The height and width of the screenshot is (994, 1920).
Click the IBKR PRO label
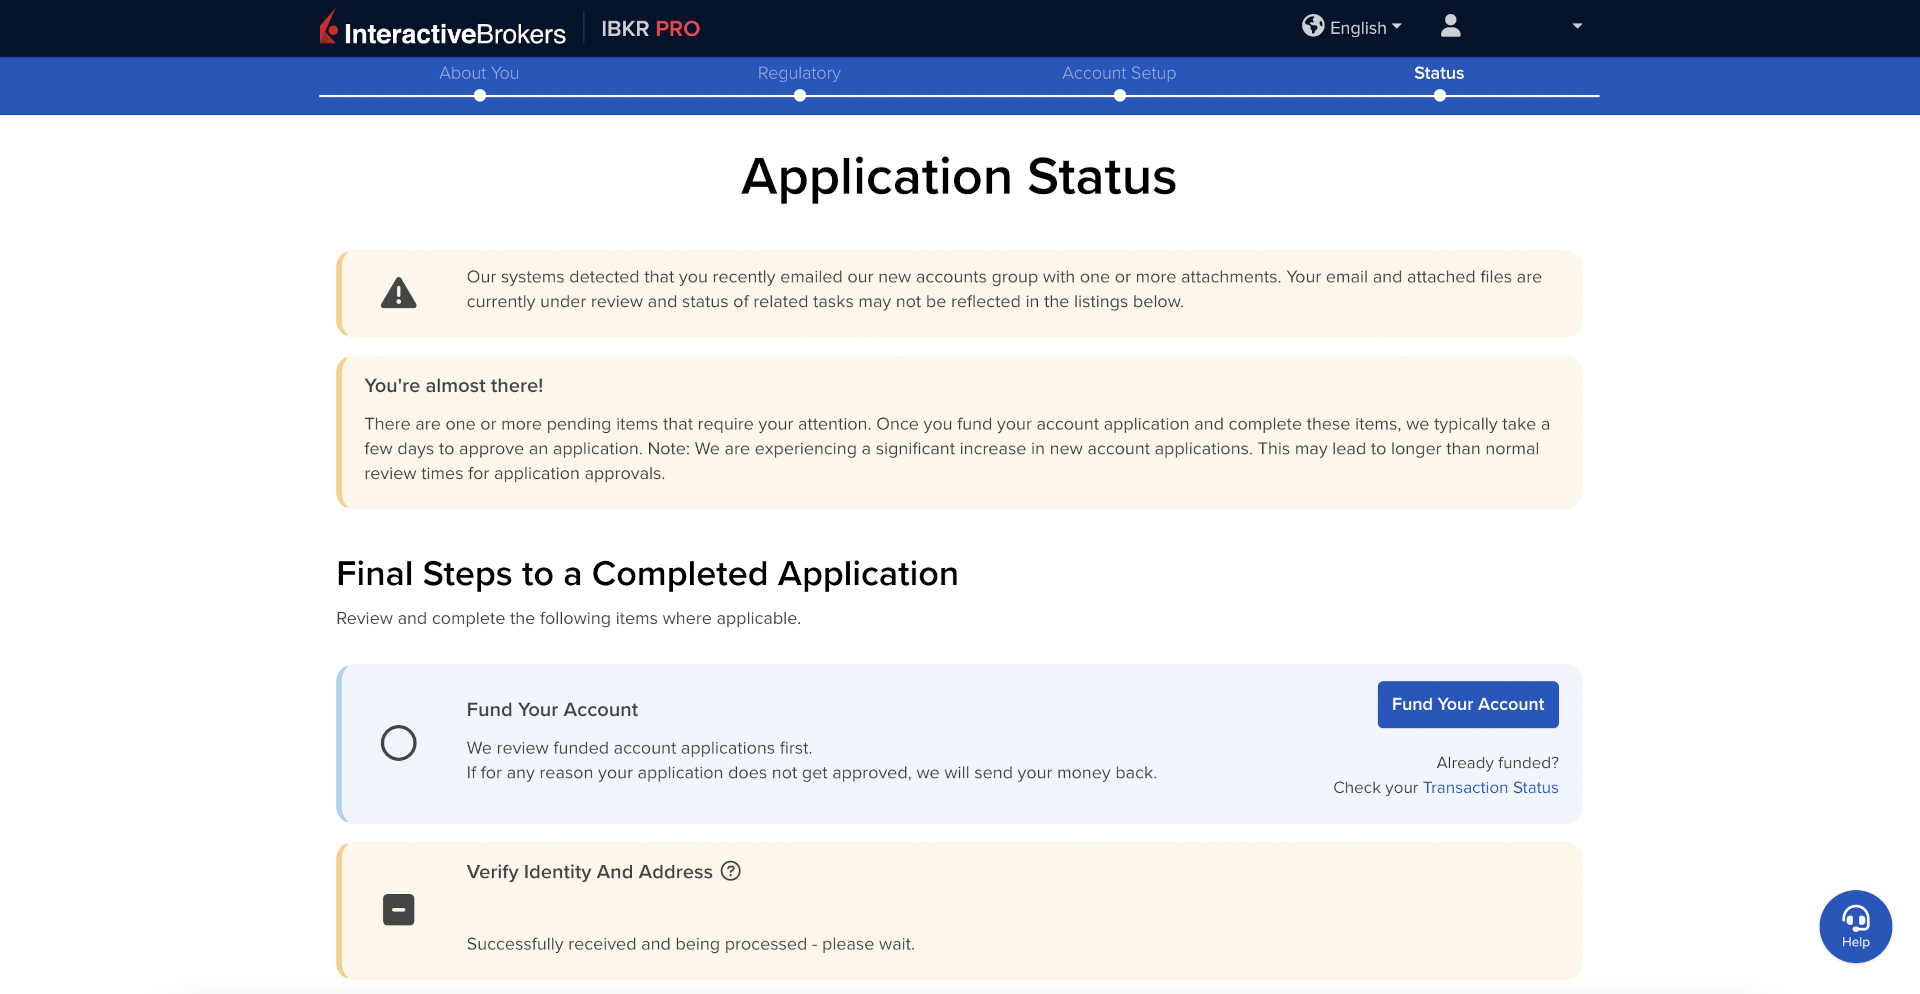pyautogui.click(x=650, y=29)
